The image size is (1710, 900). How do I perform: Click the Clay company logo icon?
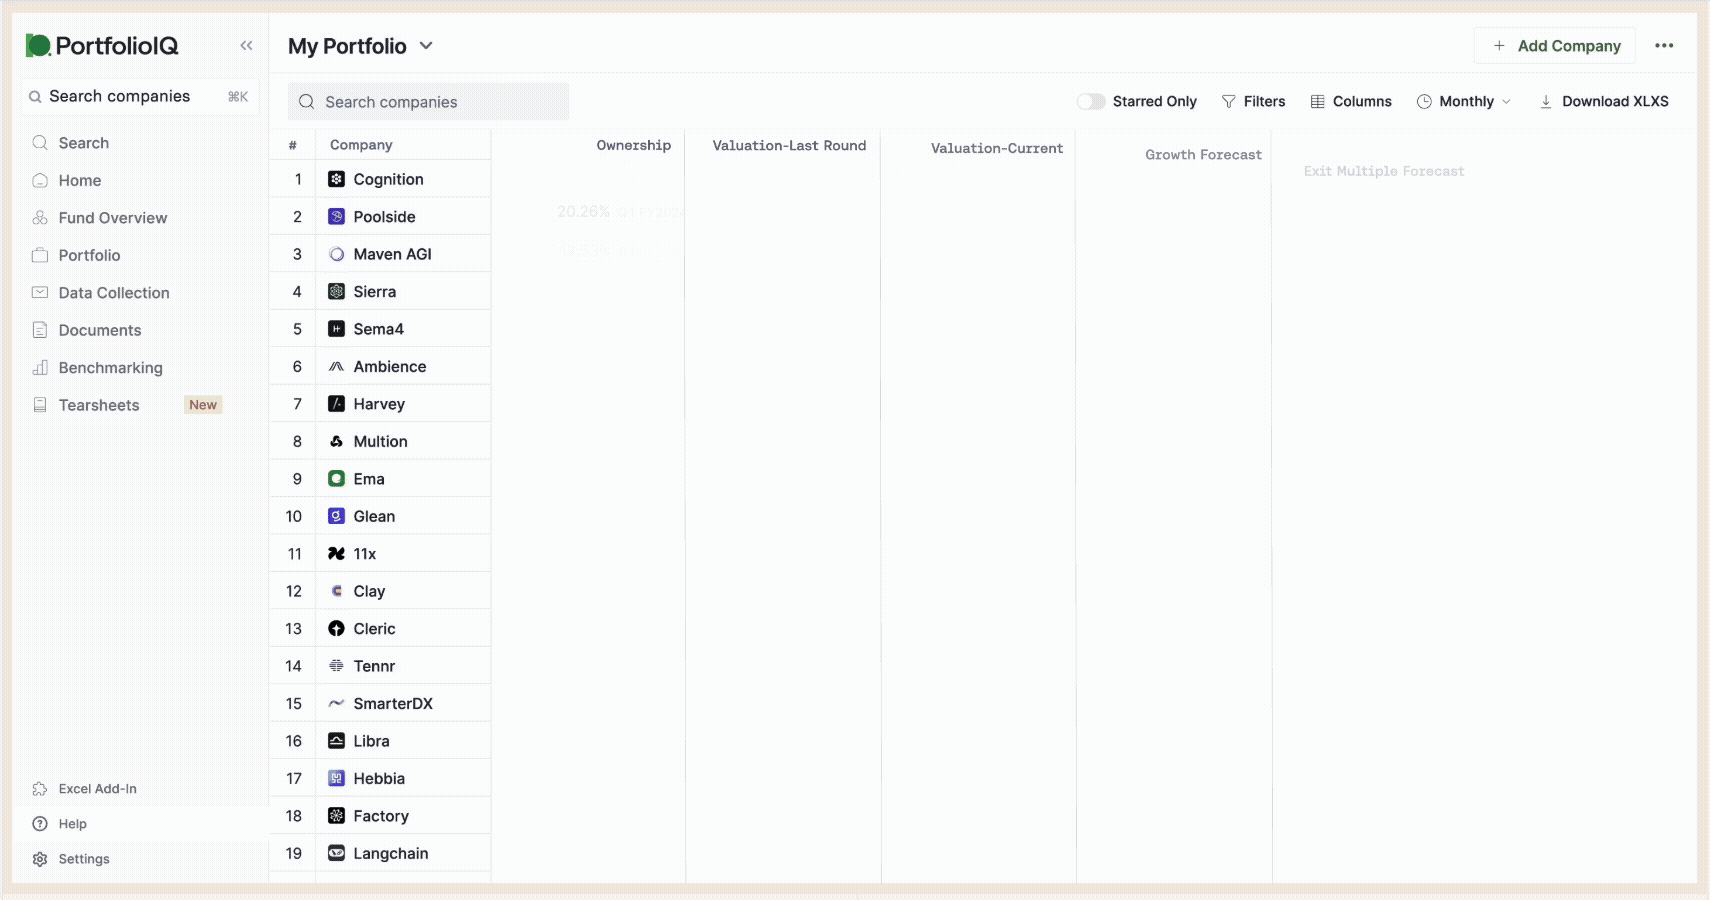coord(337,591)
